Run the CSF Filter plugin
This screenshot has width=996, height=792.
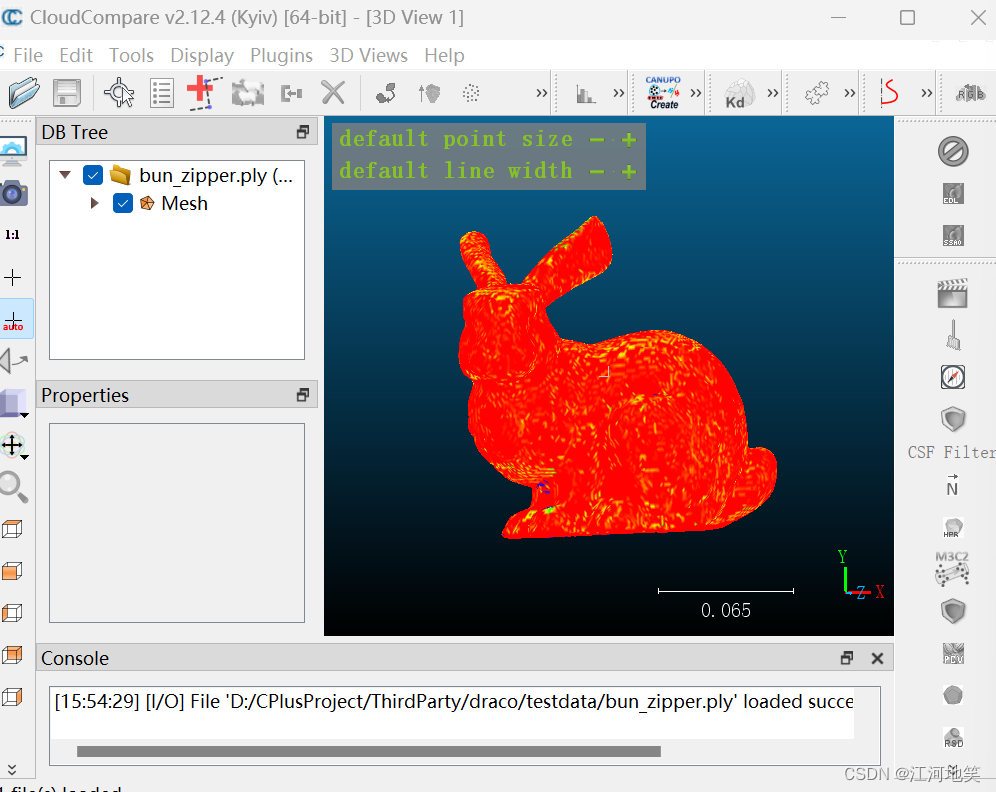coord(952,452)
